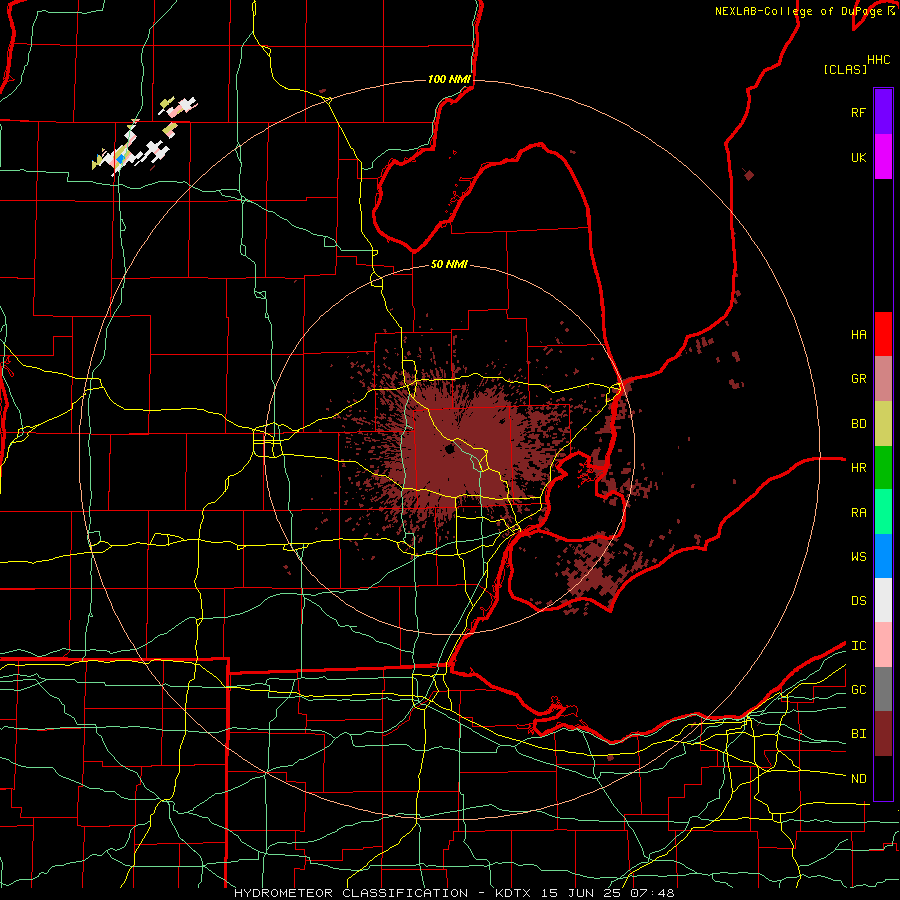900x900 pixels.
Task: Click the HR green legend swatch
Action: coord(883,467)
